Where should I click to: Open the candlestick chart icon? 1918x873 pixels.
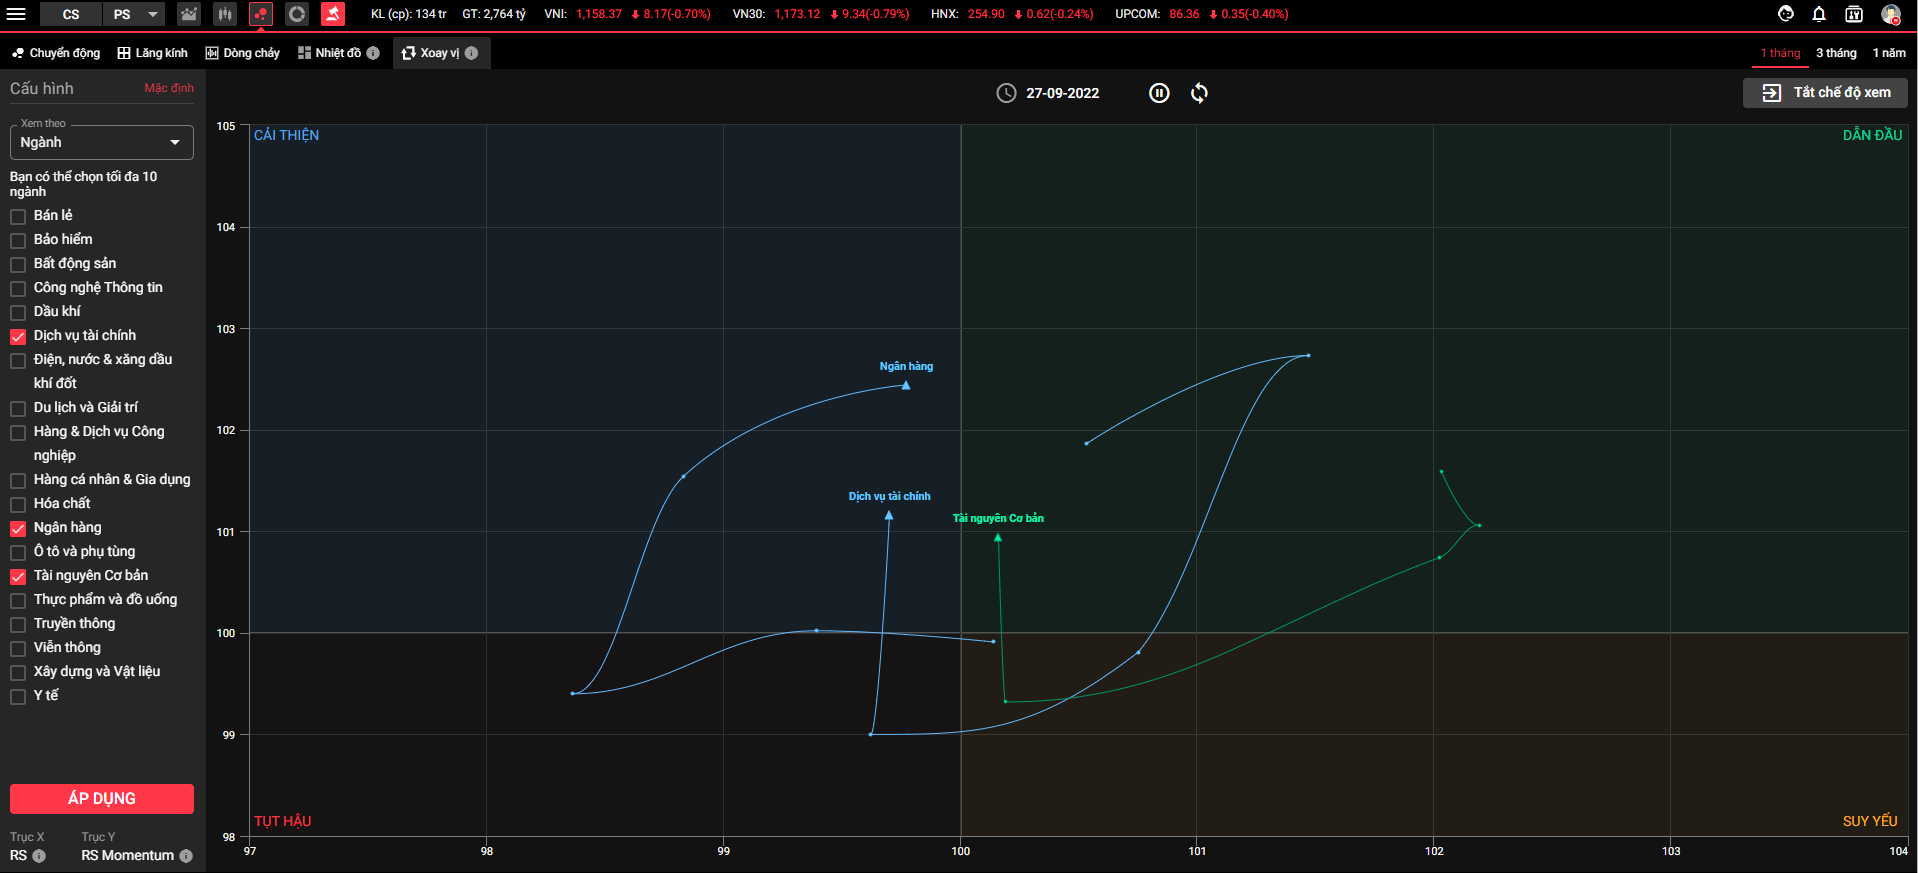pyautogui.click(x=225, y=14)
